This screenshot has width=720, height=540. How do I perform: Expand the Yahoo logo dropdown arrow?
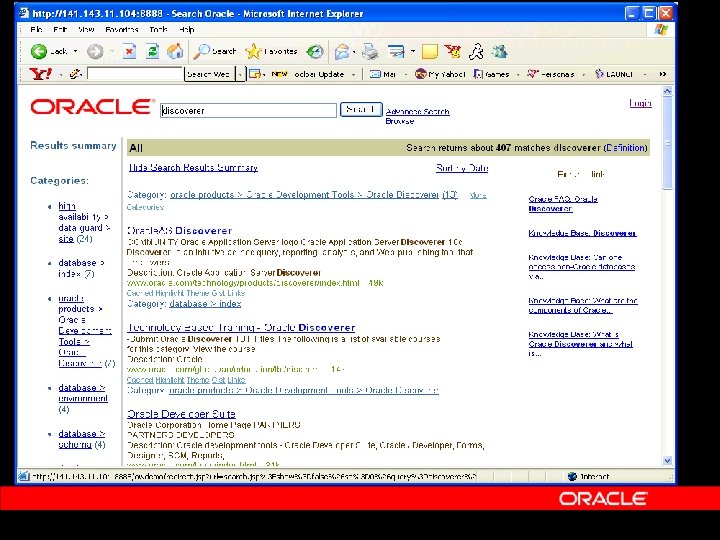pyautogui.click(x=60, y=74)
